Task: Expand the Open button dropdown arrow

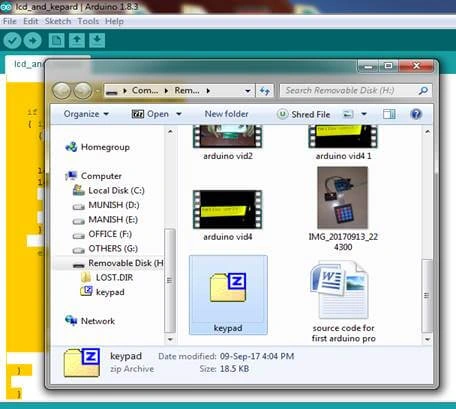Action: coord(179,114)
